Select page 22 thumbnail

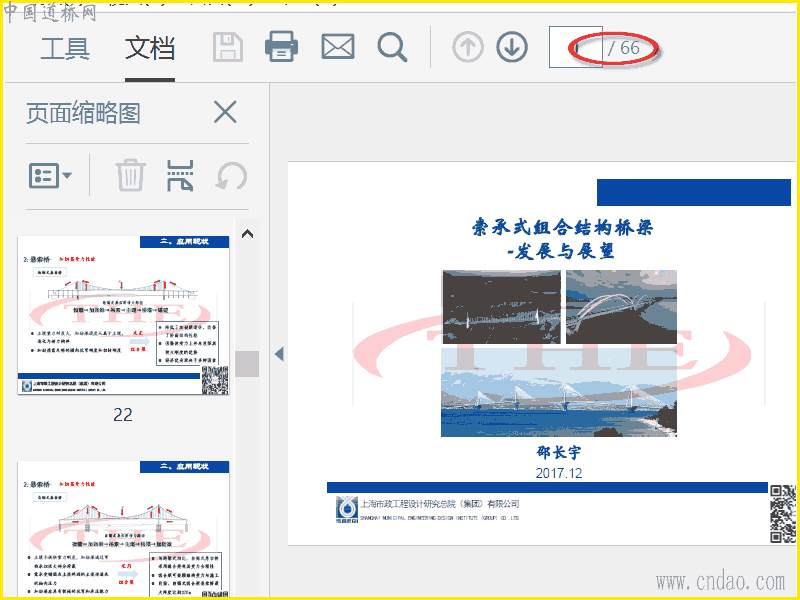[123, 315]
